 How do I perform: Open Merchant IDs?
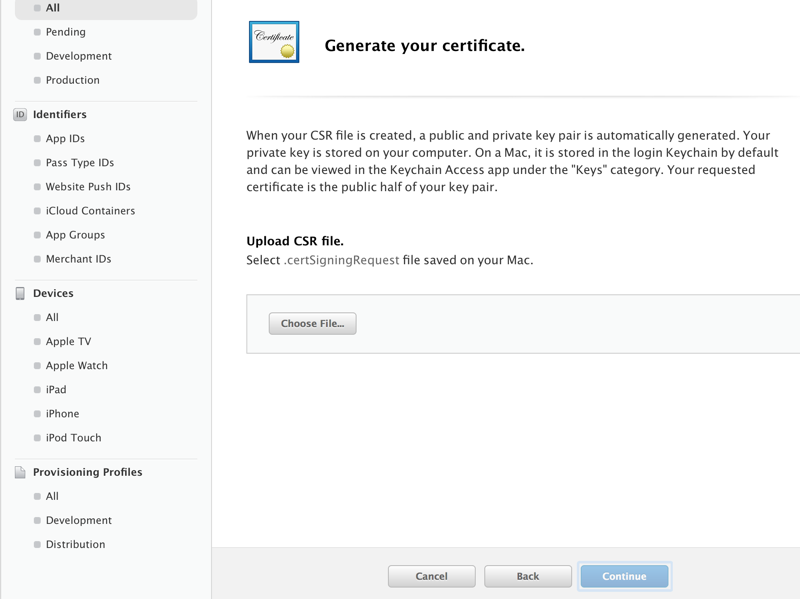pyautogui.click(x=78, y=259)
